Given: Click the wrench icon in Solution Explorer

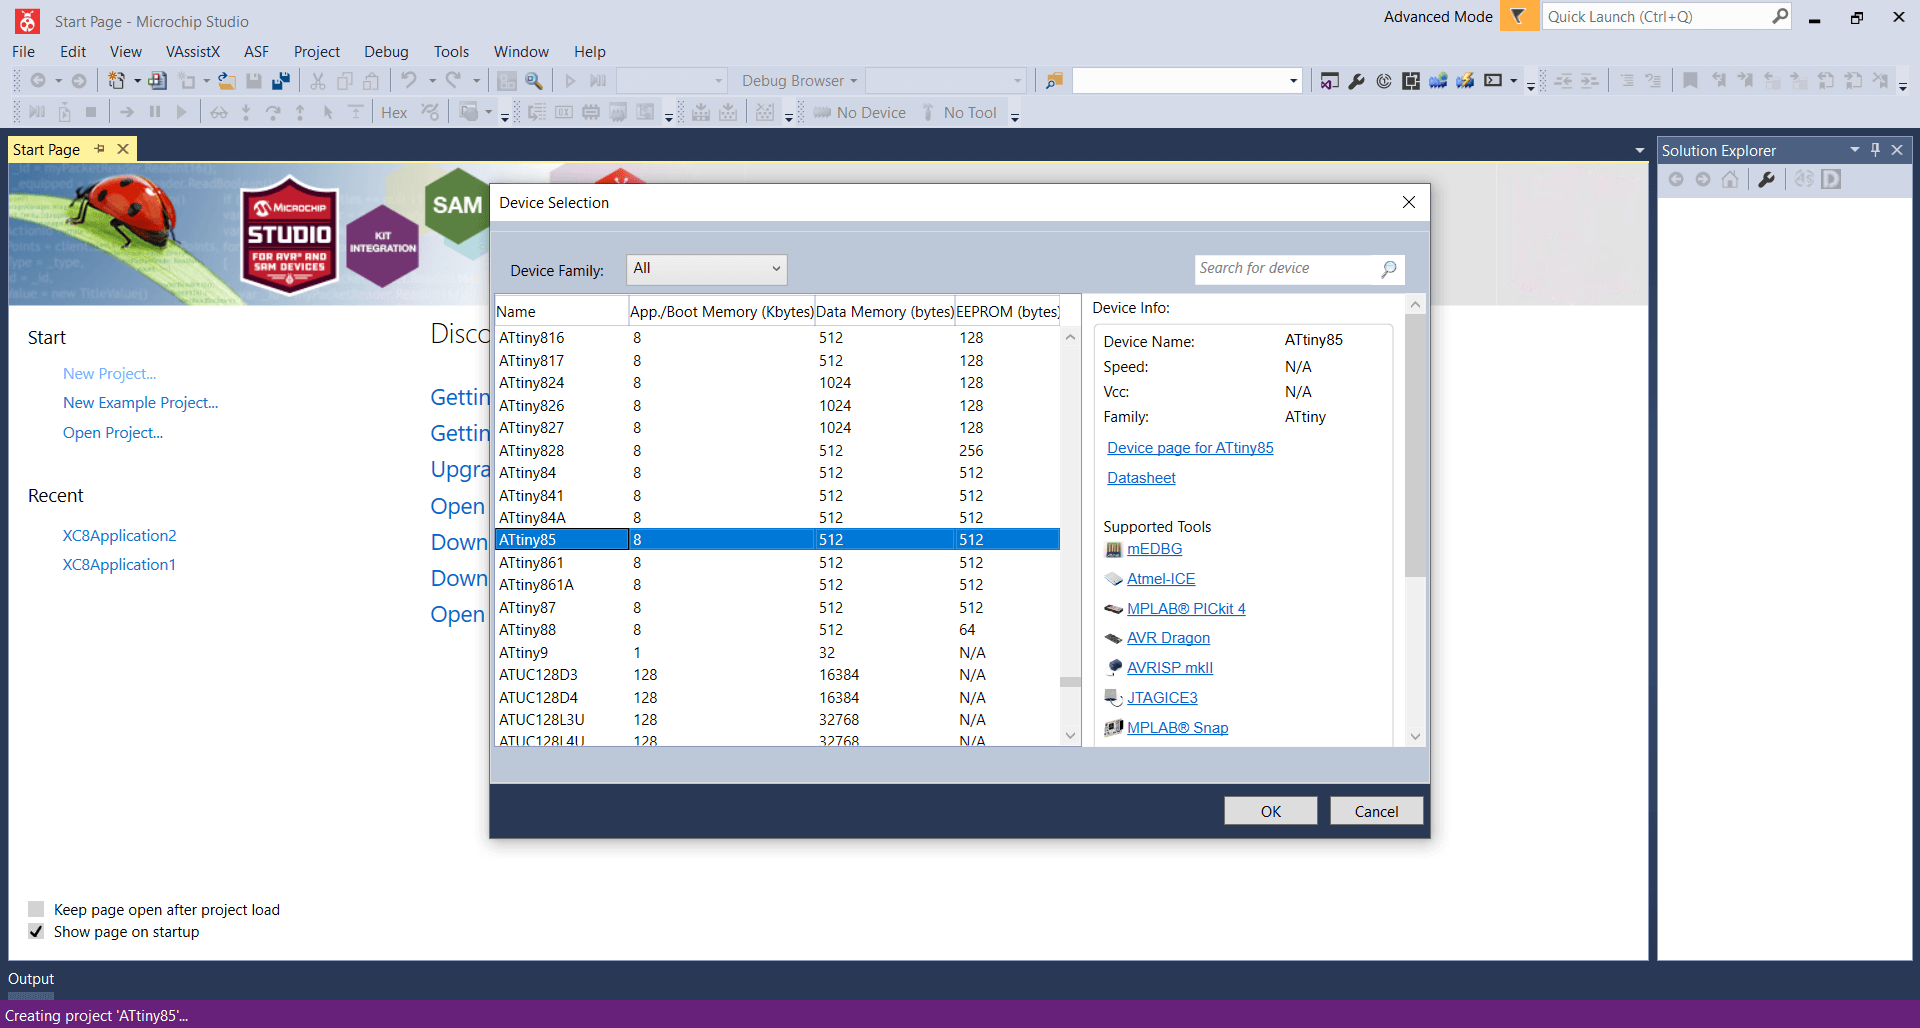Looking at the screenshot, I should click(x=1767, y=180).
